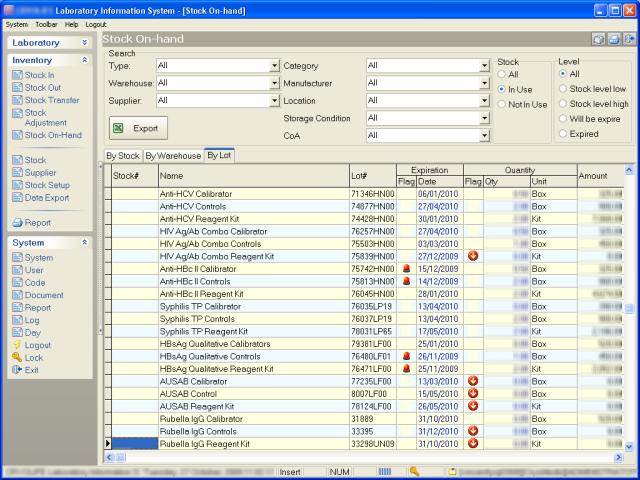Select the Stock 'Not In Use' radio button
The width and height of the screenshot is (640, 480).
click(502, 104)
